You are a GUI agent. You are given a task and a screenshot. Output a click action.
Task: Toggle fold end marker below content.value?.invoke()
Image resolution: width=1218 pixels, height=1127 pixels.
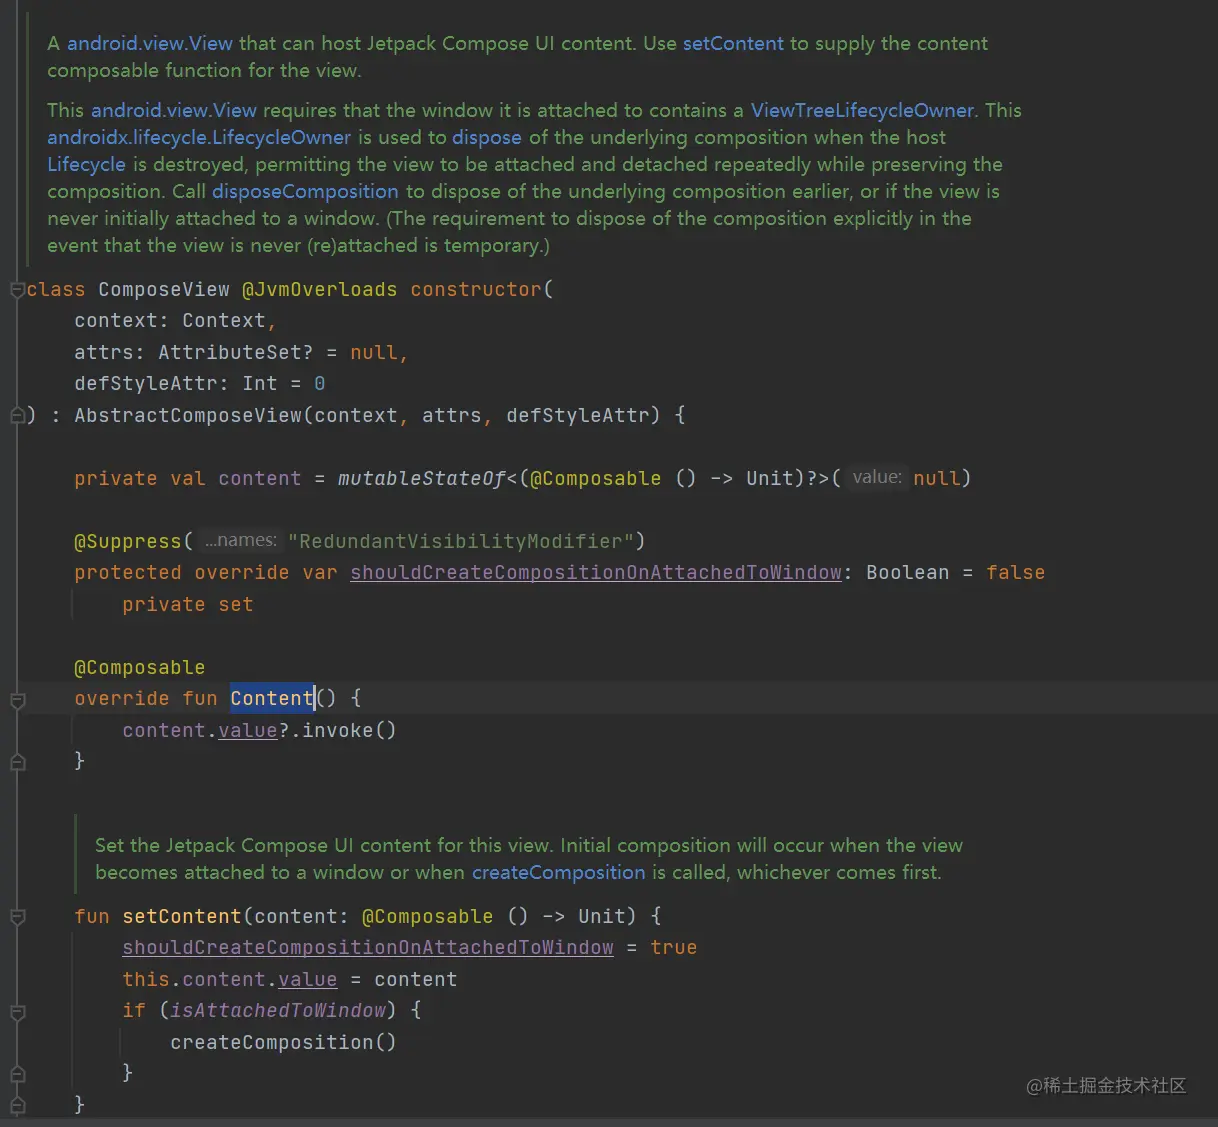tap(17, 761)
